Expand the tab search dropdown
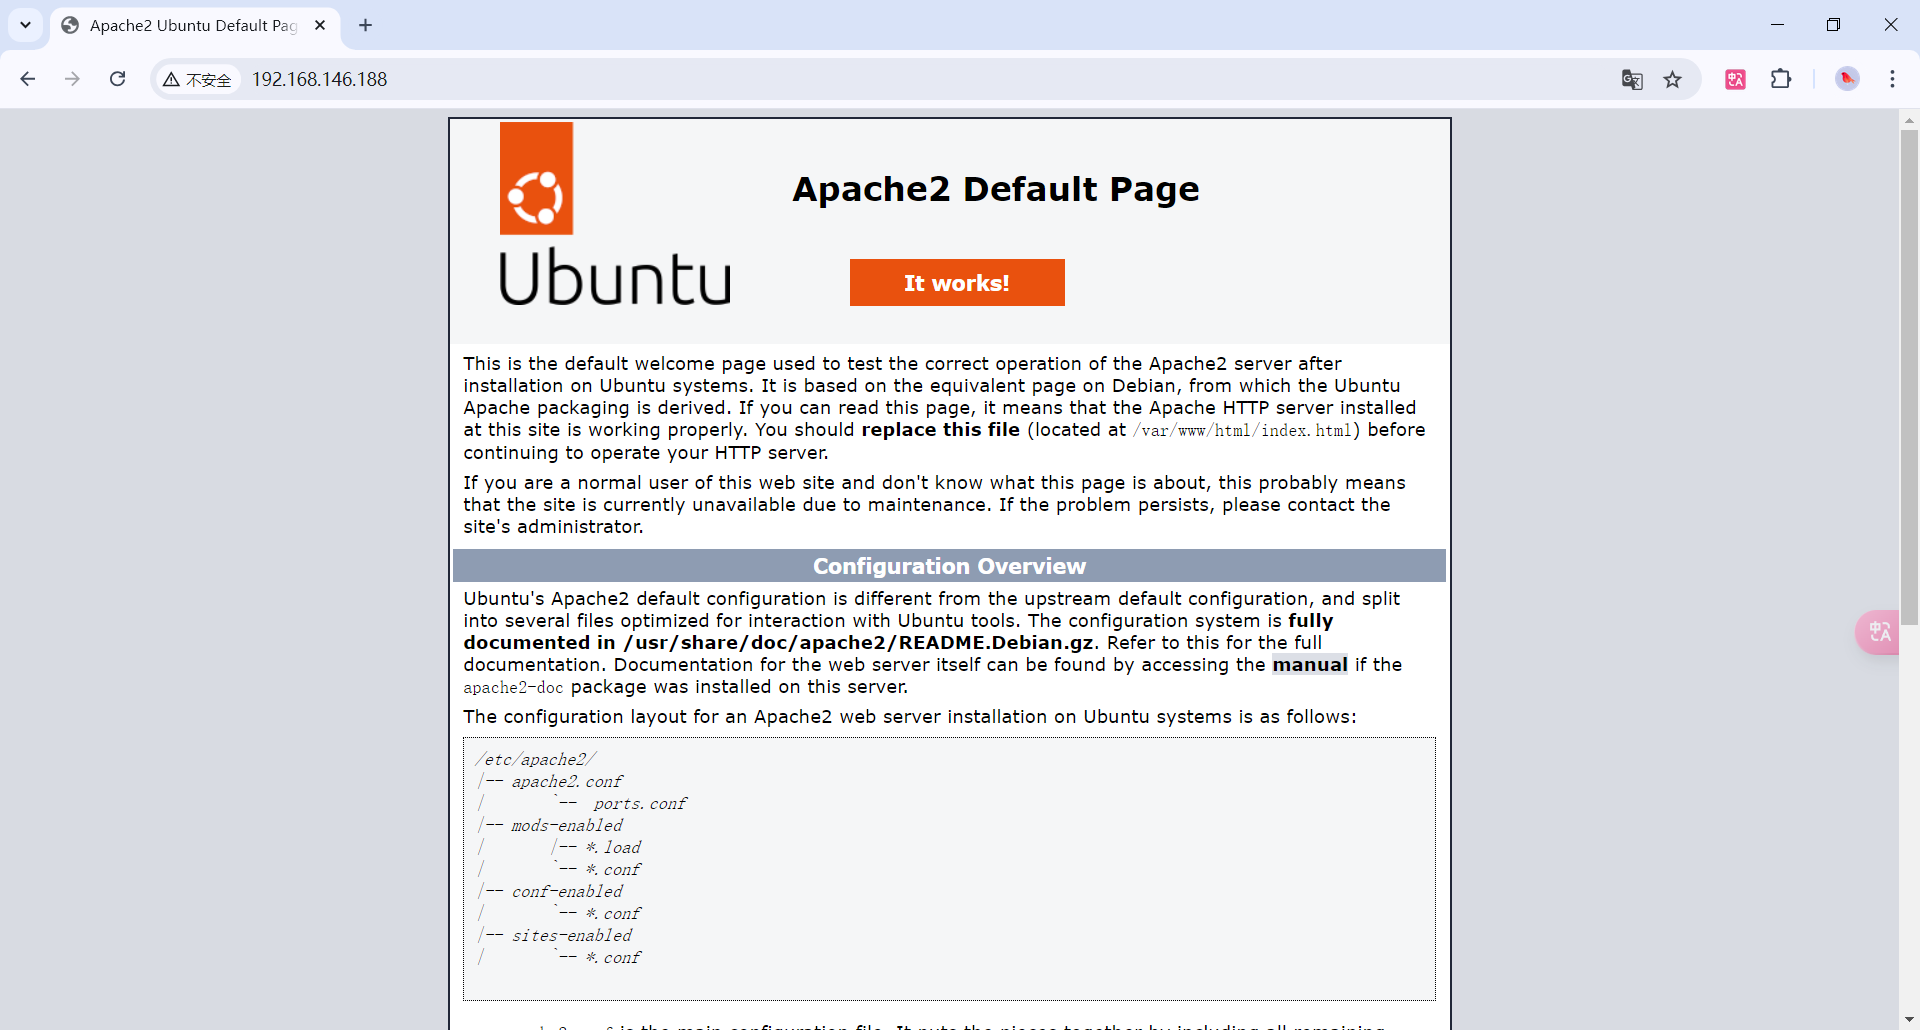This screenshot has width=1920, height=1030. click(26, 25)
